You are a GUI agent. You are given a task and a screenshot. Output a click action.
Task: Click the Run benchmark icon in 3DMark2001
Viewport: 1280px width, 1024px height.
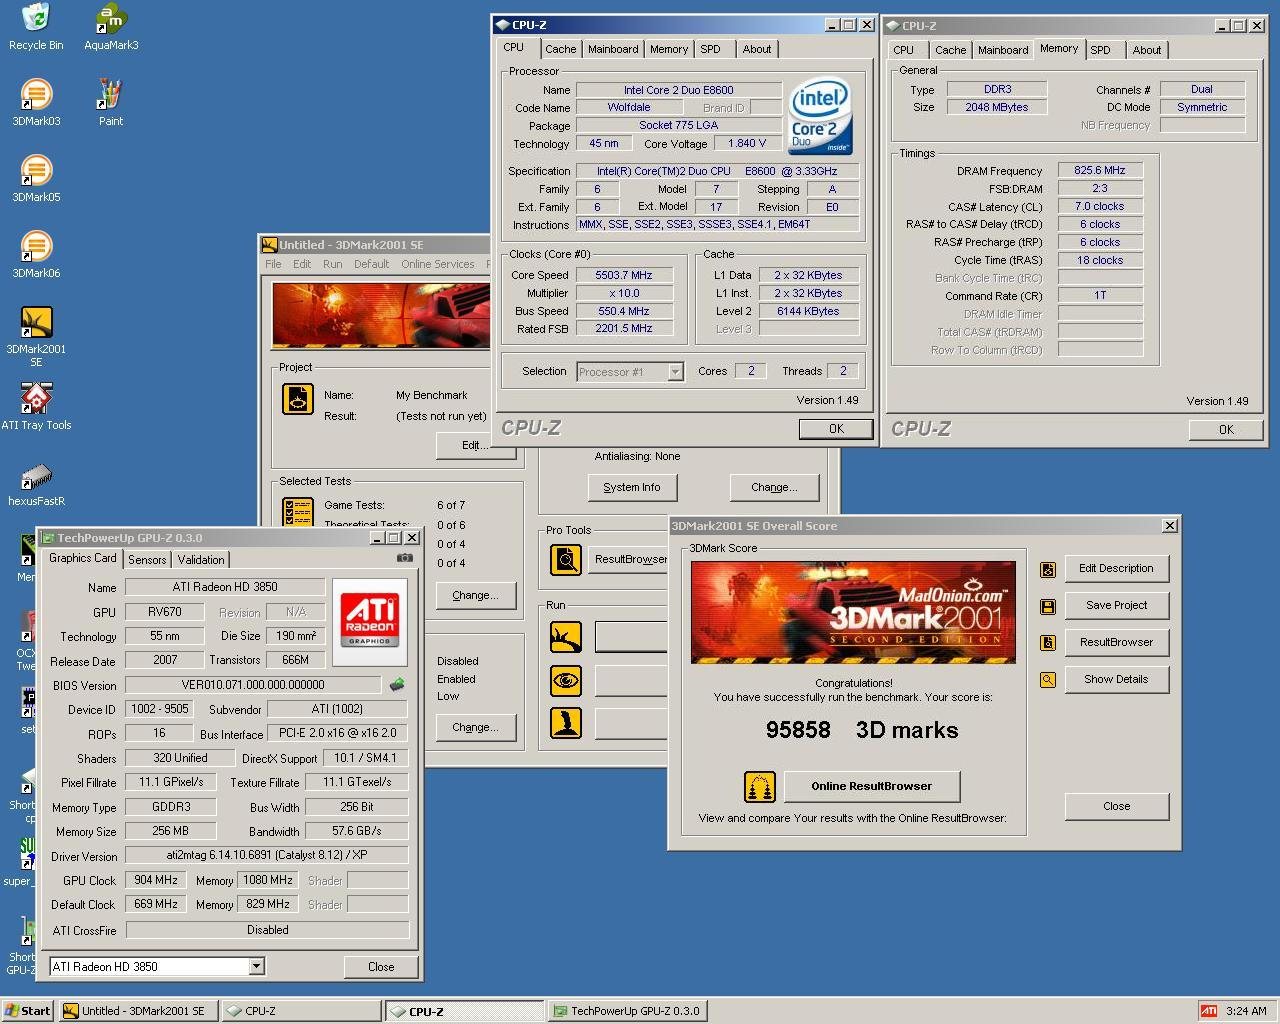566,636
